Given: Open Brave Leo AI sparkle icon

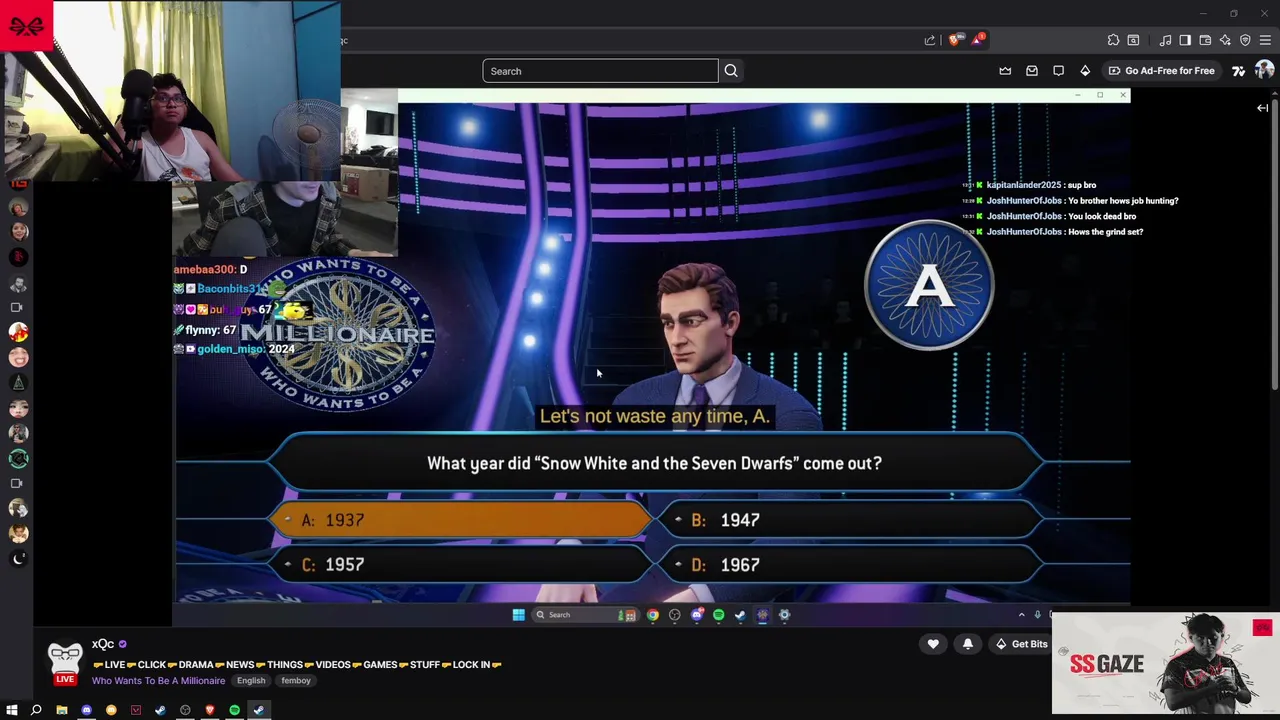Looking at the screenshot, I should [x=1225, y=40].
